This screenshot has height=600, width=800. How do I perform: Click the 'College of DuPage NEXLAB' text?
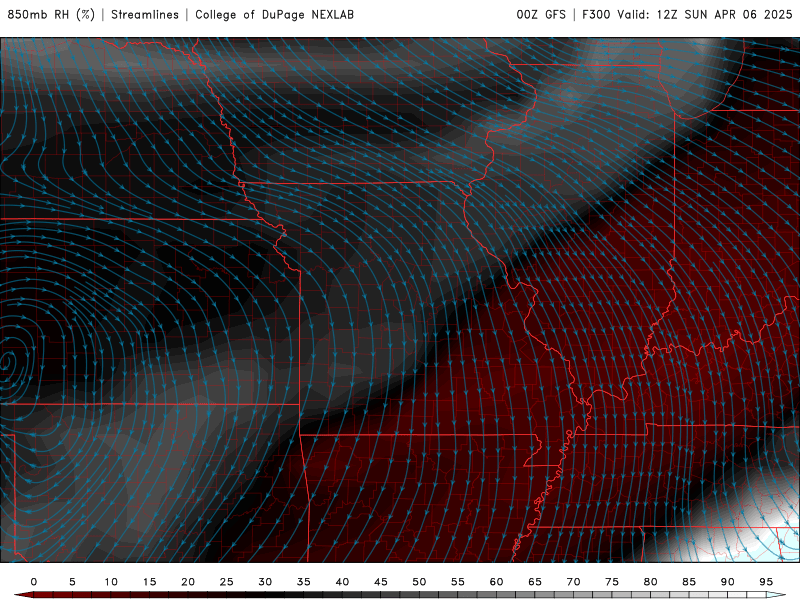[274, 14]
